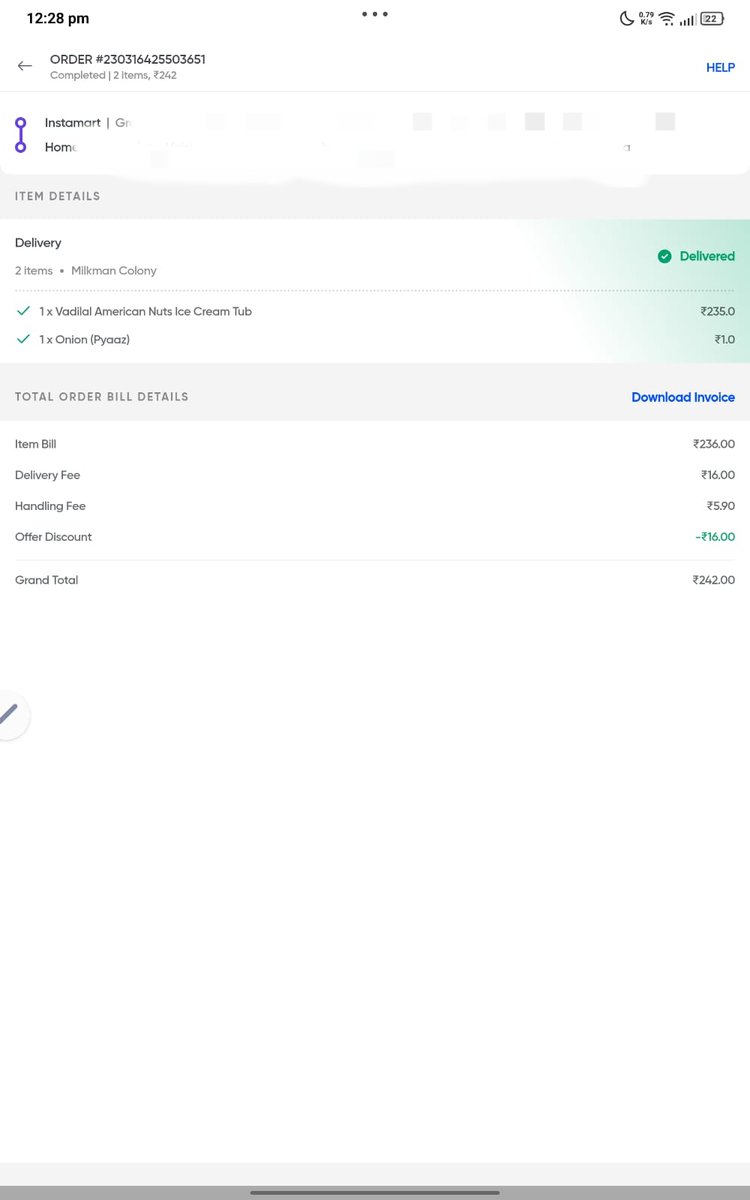Select the 'Delivery Fee' label
Viewport: 750px width, 1200px height.
47,475
